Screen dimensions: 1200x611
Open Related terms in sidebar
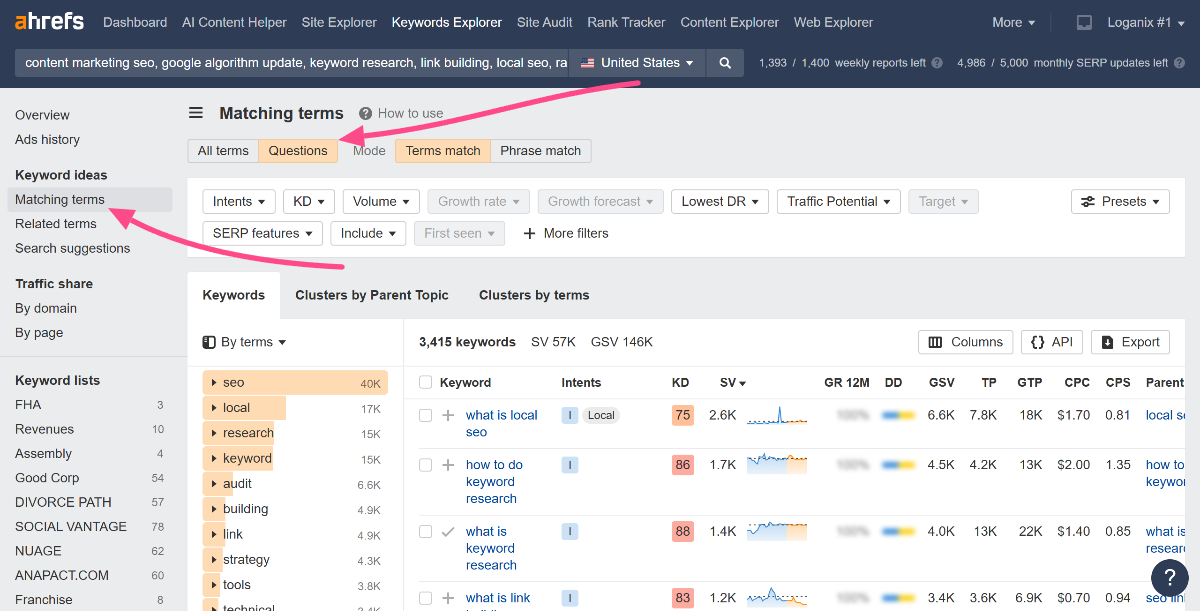pyautogui.click(x=56, y=224)
